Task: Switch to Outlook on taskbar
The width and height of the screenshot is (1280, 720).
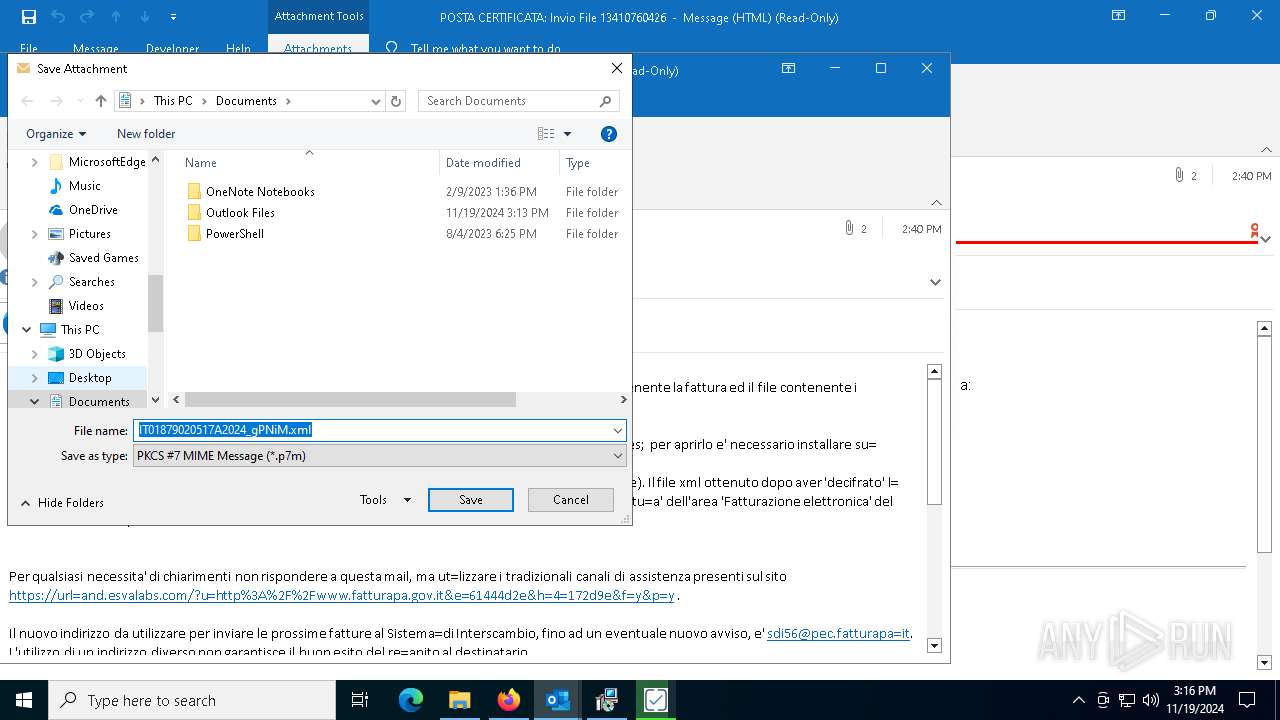Action: (x=558, y=700)
